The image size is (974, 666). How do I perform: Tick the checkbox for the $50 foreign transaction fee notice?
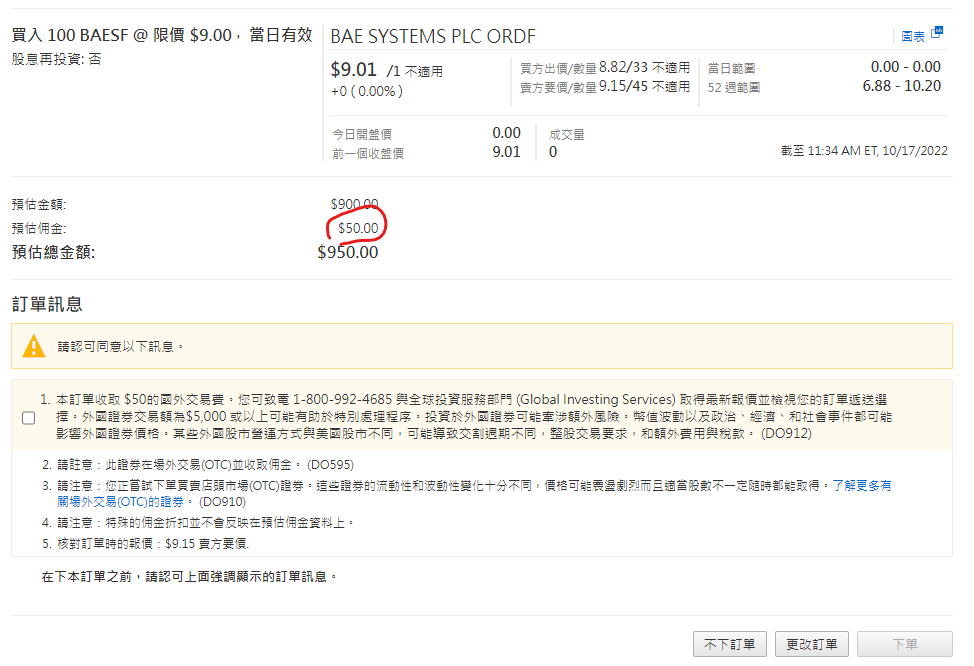(x=29, y=418)
